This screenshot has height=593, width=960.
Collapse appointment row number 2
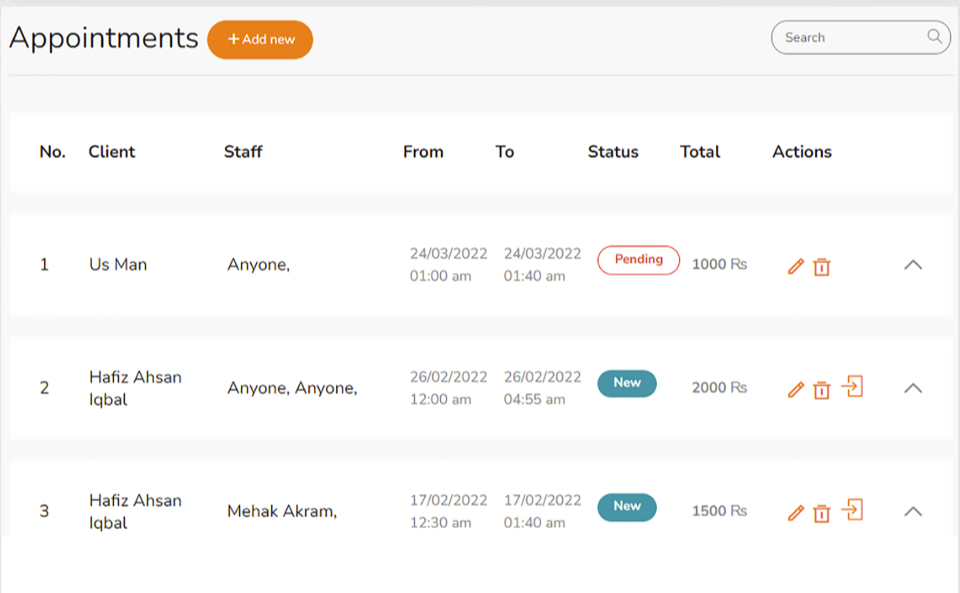(912, 388)
